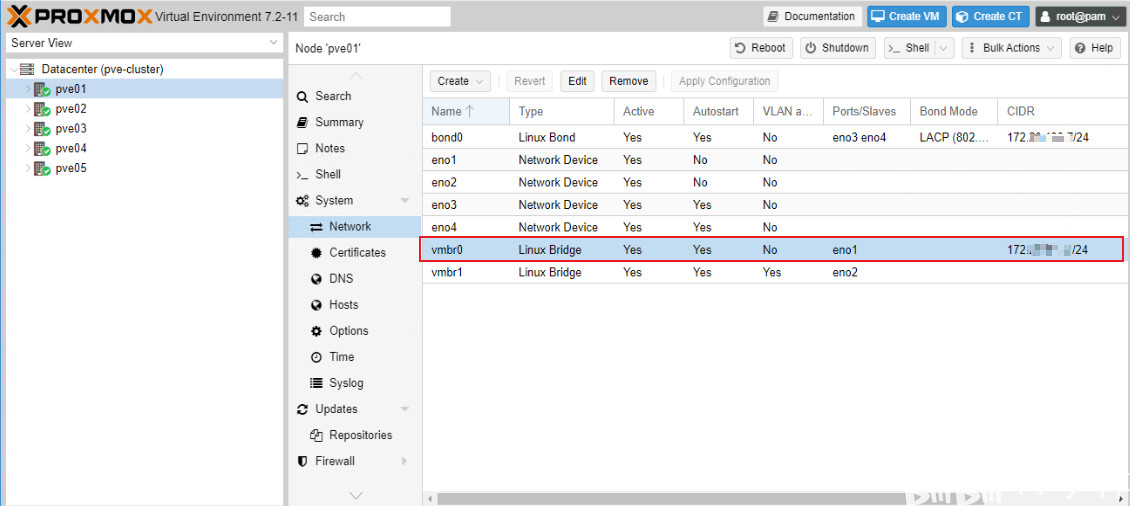
Task: Select the pve02 server icon
Action: click(42, 109)
